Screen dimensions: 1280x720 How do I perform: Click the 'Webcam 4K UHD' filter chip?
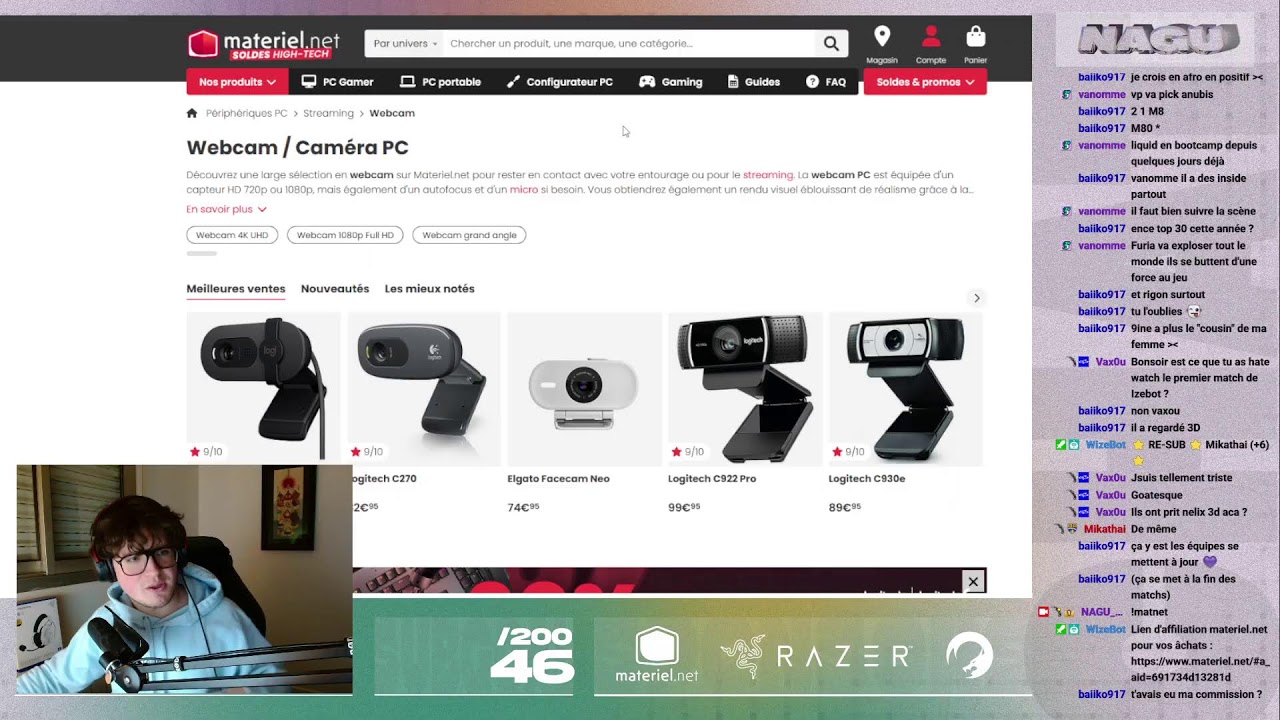(x=232, y=235)
